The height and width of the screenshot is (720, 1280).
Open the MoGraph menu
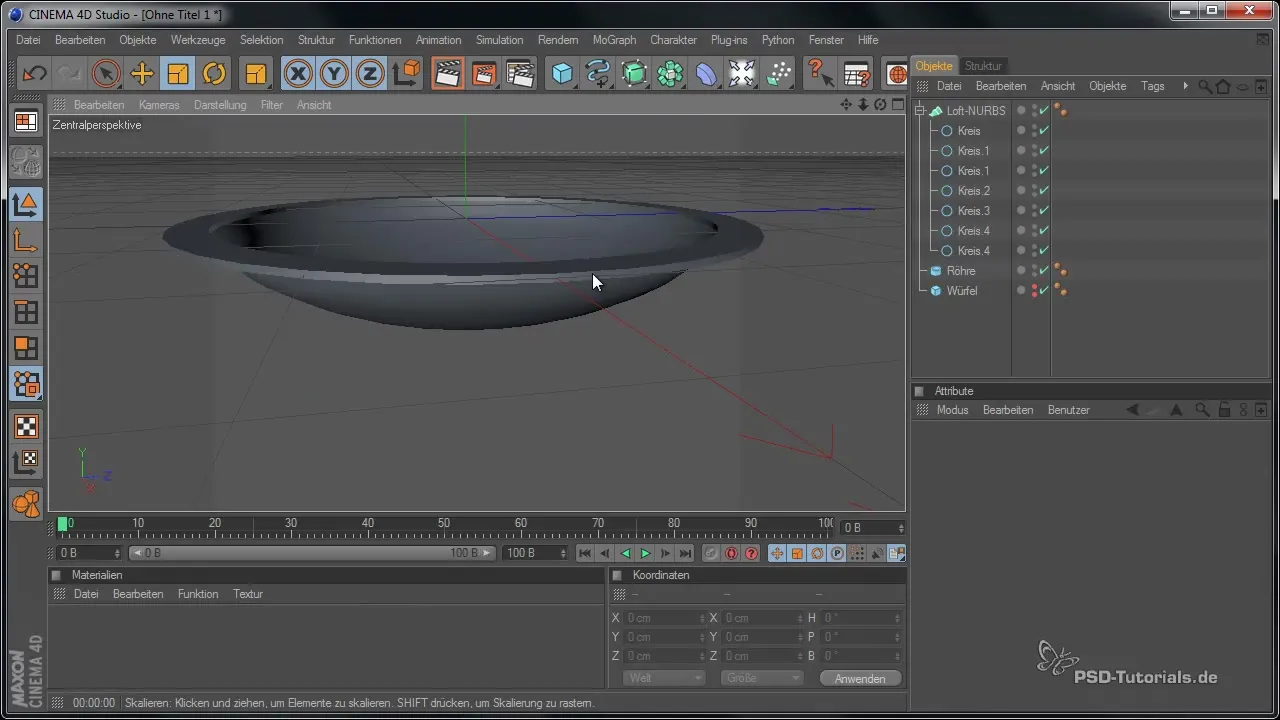coord(614,40)
